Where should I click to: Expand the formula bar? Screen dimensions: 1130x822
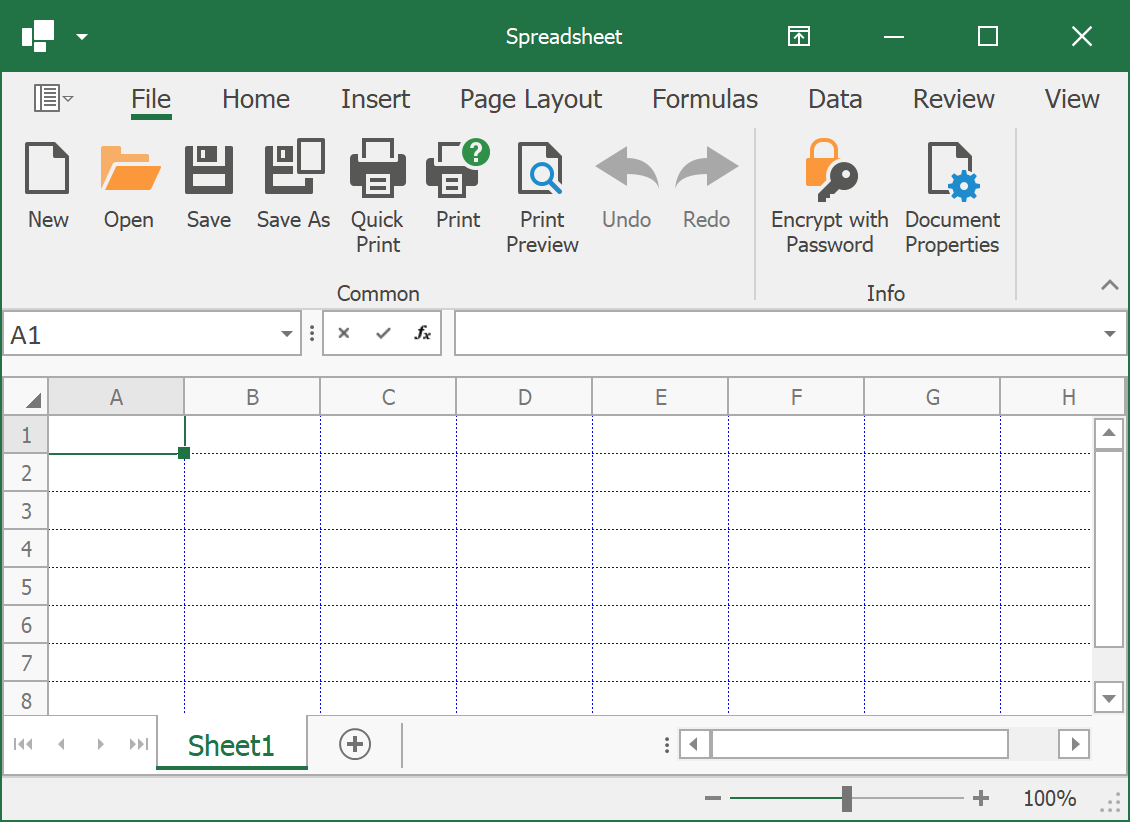click(1110, 334)
